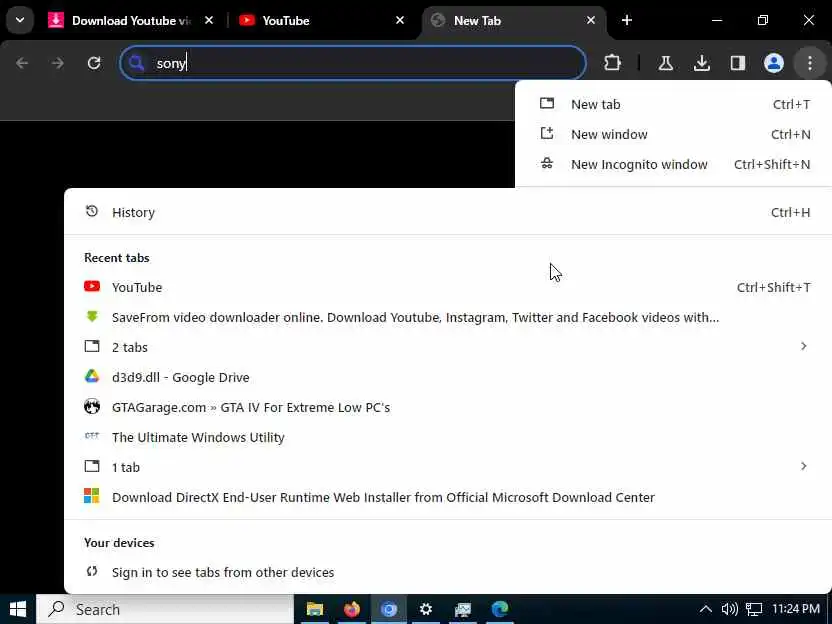Click the History clock icon
This screenshot has width=832, height=624.
point(92,211)
